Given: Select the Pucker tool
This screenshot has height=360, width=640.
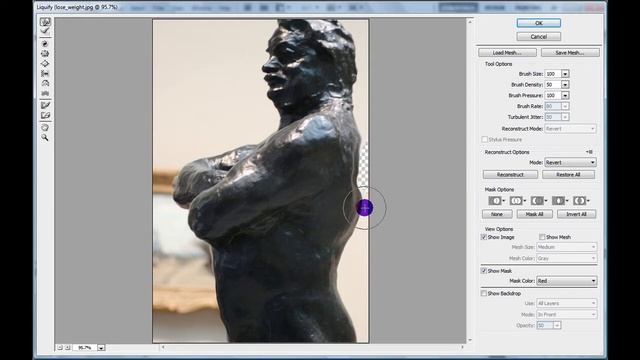Looking at the screenshot, I should pos(45,53).
